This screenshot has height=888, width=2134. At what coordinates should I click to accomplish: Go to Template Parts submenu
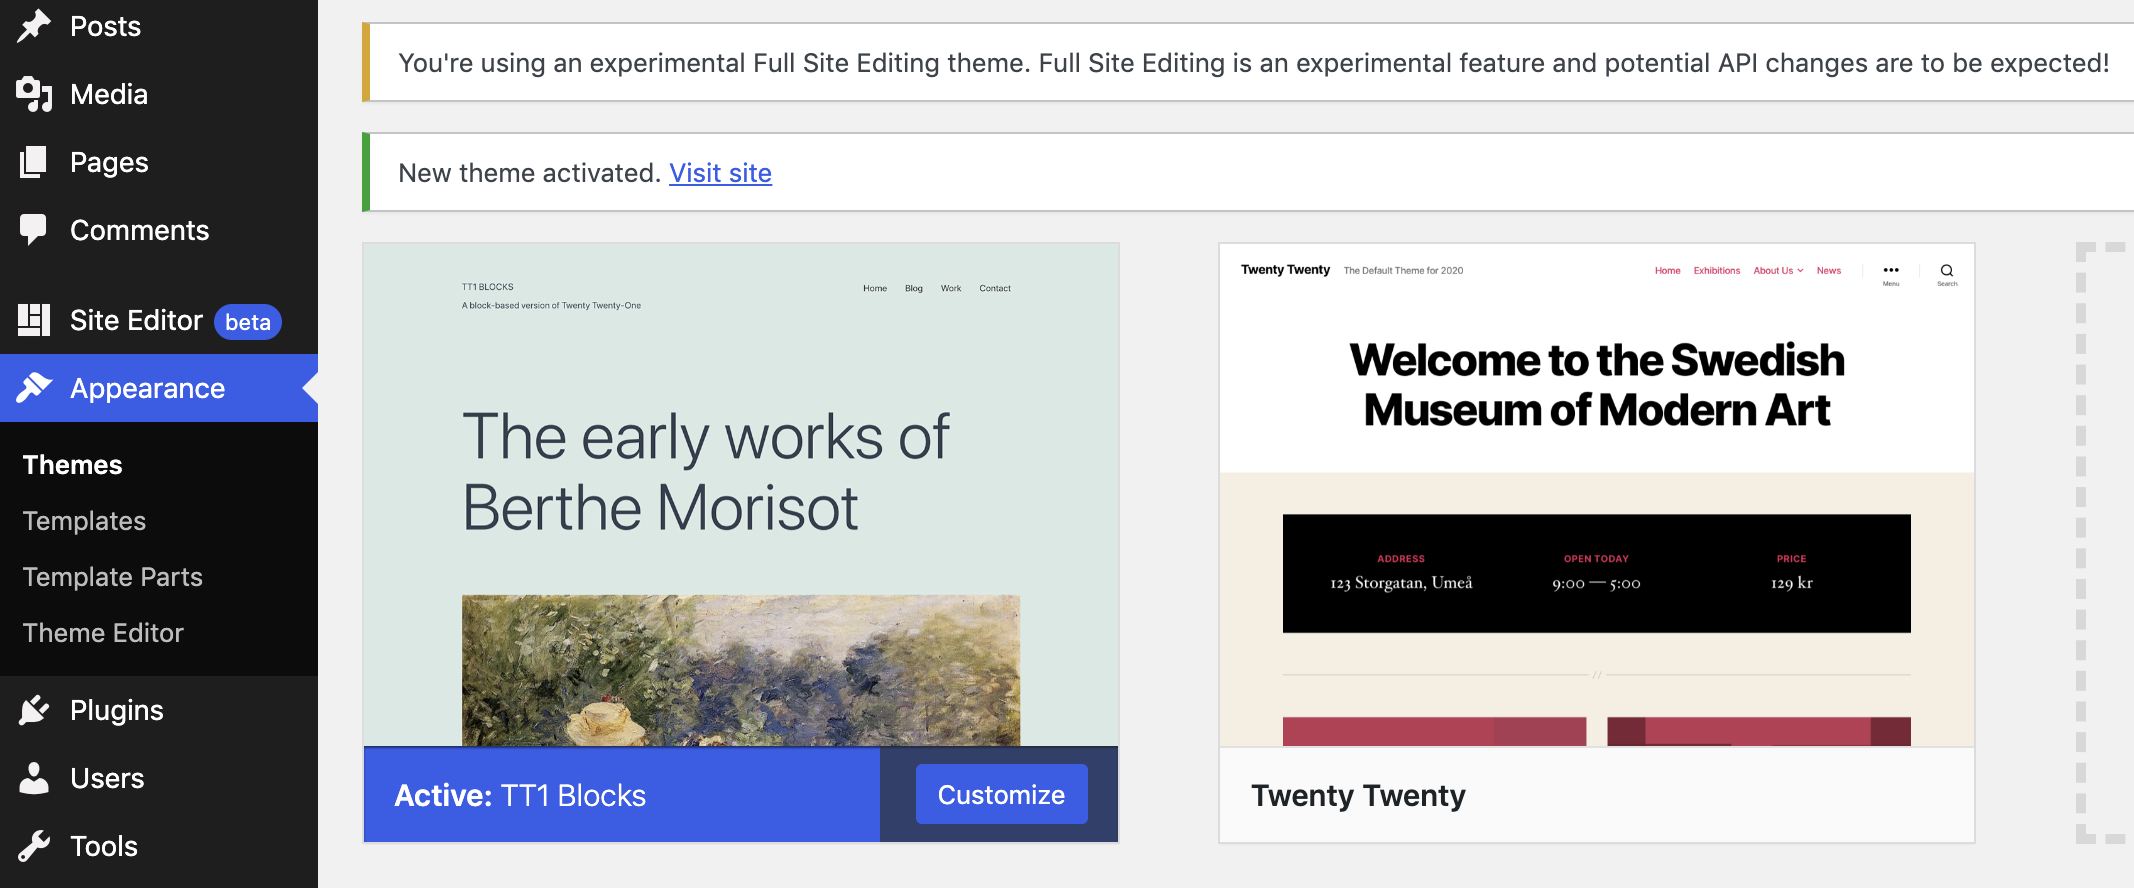[113, 577]
